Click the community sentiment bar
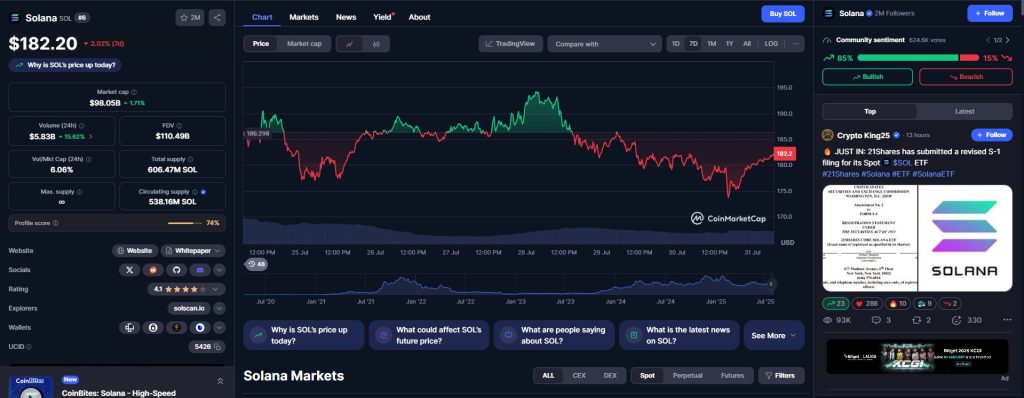 click(918, 58)
